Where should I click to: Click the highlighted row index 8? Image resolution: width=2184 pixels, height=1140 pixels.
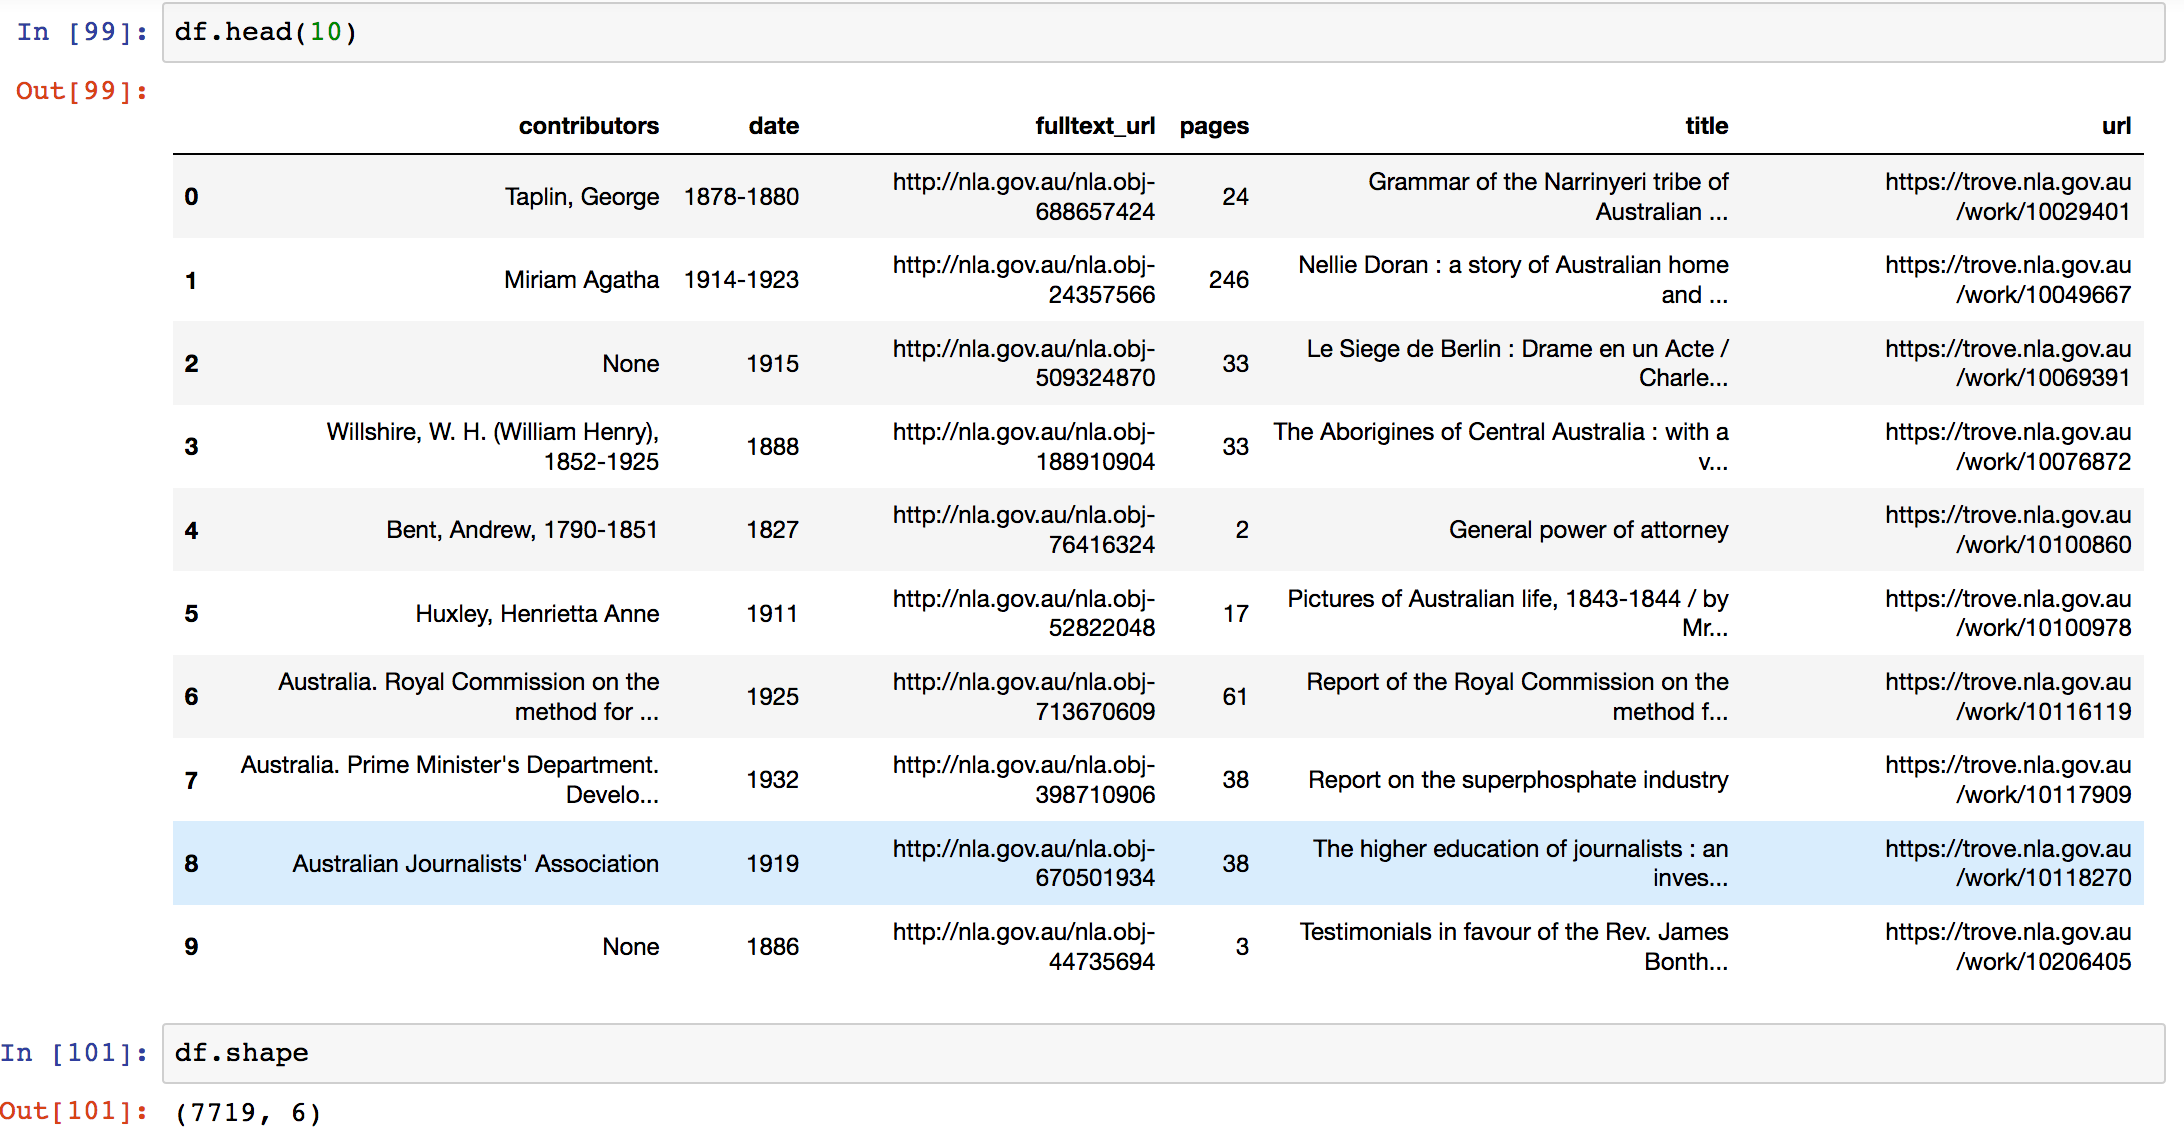(191, 863)
